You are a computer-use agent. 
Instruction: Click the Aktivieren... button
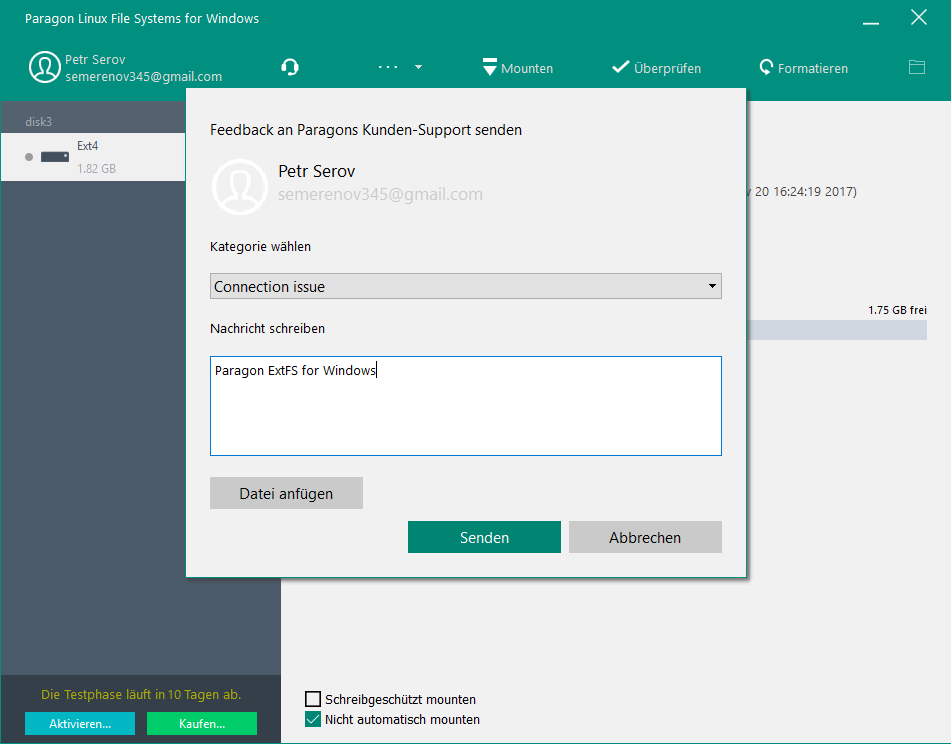click(x=80, y=723)
